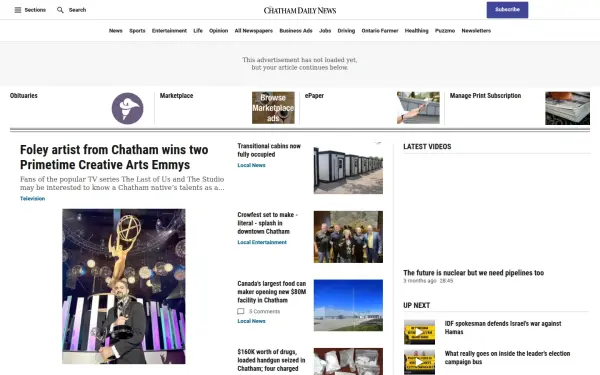Image resolution: width=600 pixels, height=375 pixels.
Task: Open Transitional cabins now fully occupied article
Action: click(x=269, y=150)
